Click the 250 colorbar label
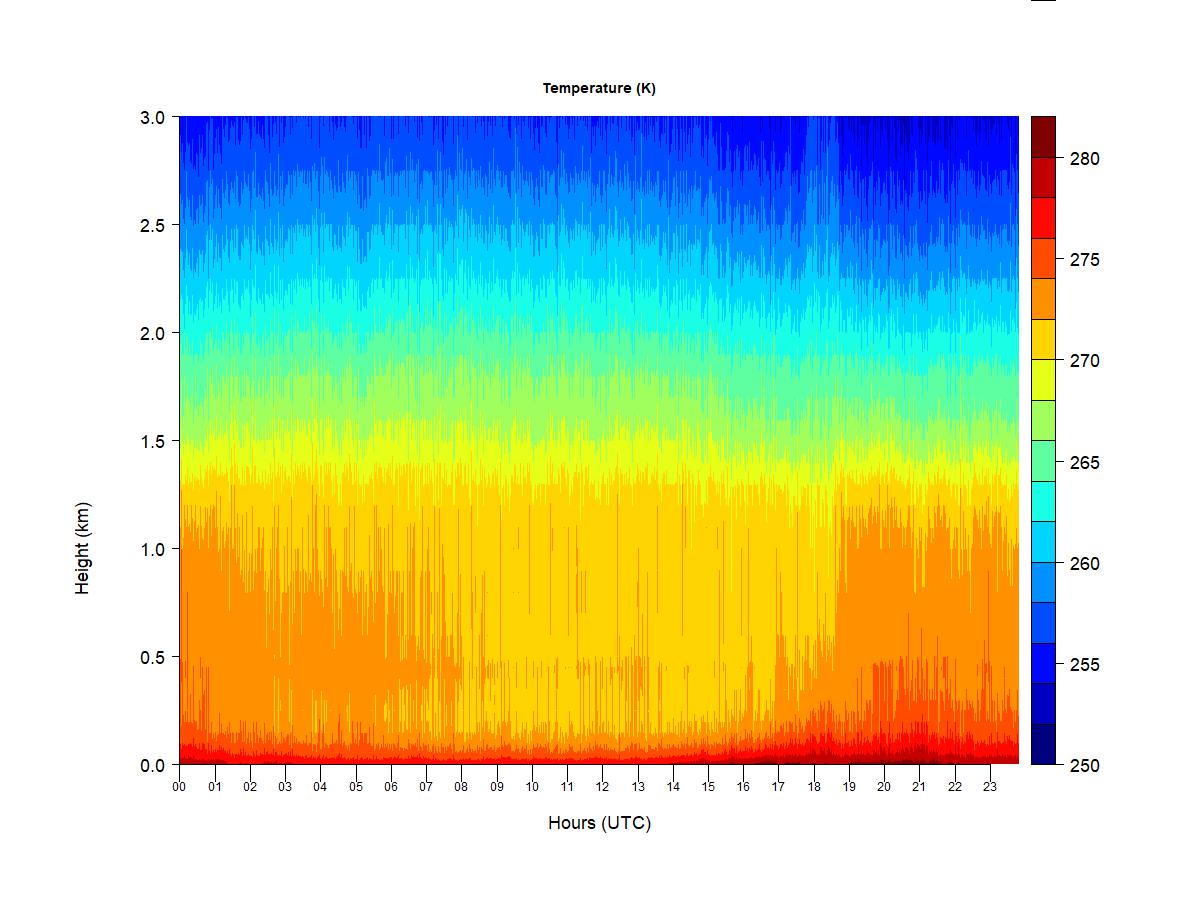This screenshot has width=1200, height=900. (1085, 766)
